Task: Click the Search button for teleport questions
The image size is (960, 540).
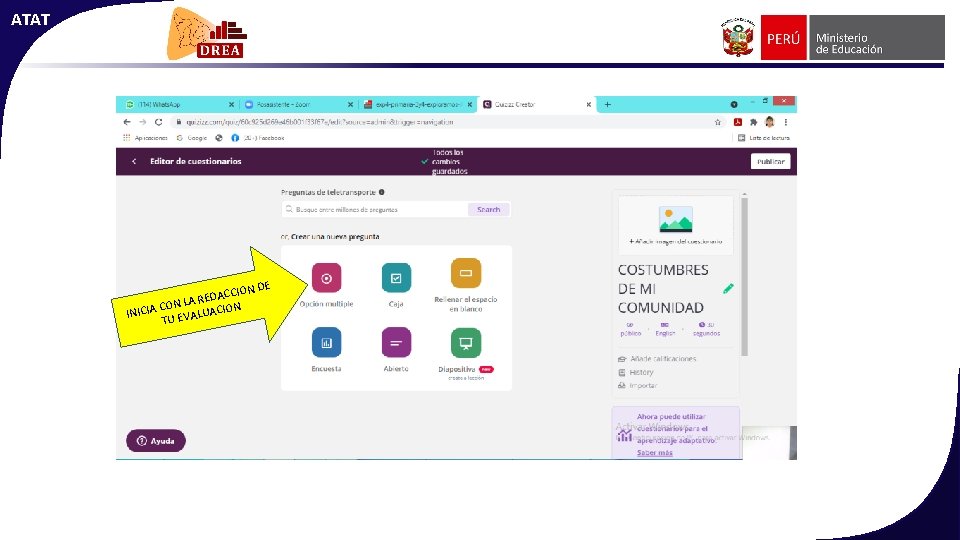Action: 489,209
